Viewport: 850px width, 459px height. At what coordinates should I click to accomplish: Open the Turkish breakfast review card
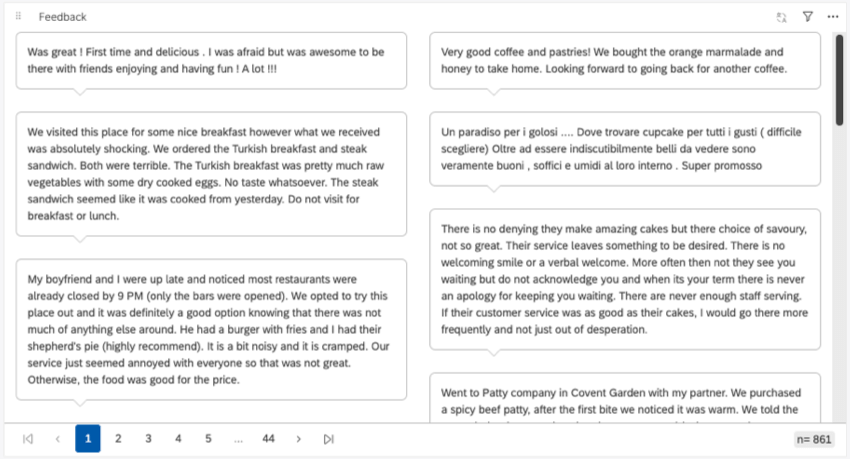click(x=211, y=174)
